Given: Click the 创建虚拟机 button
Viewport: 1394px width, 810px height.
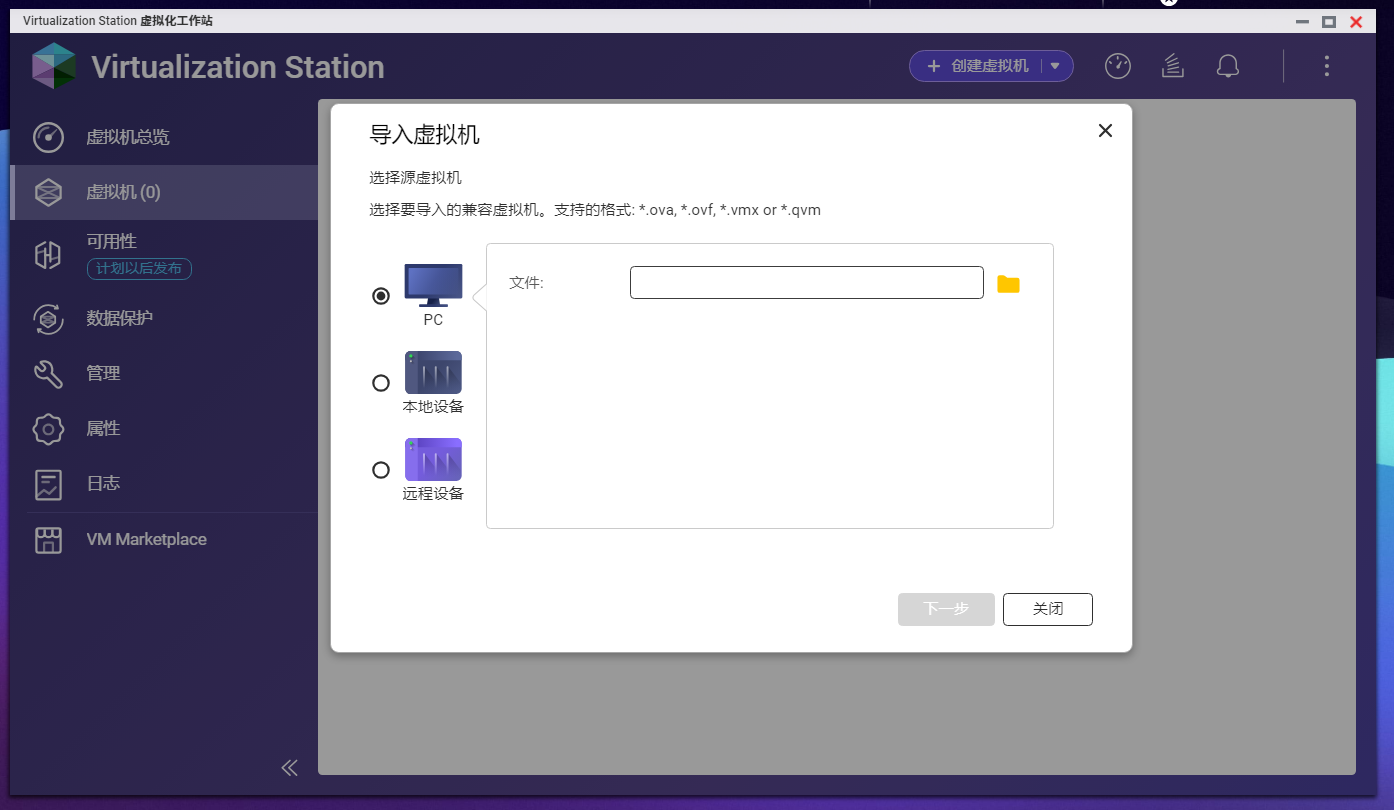Looking at the screenshot, I should click(978, 66).
